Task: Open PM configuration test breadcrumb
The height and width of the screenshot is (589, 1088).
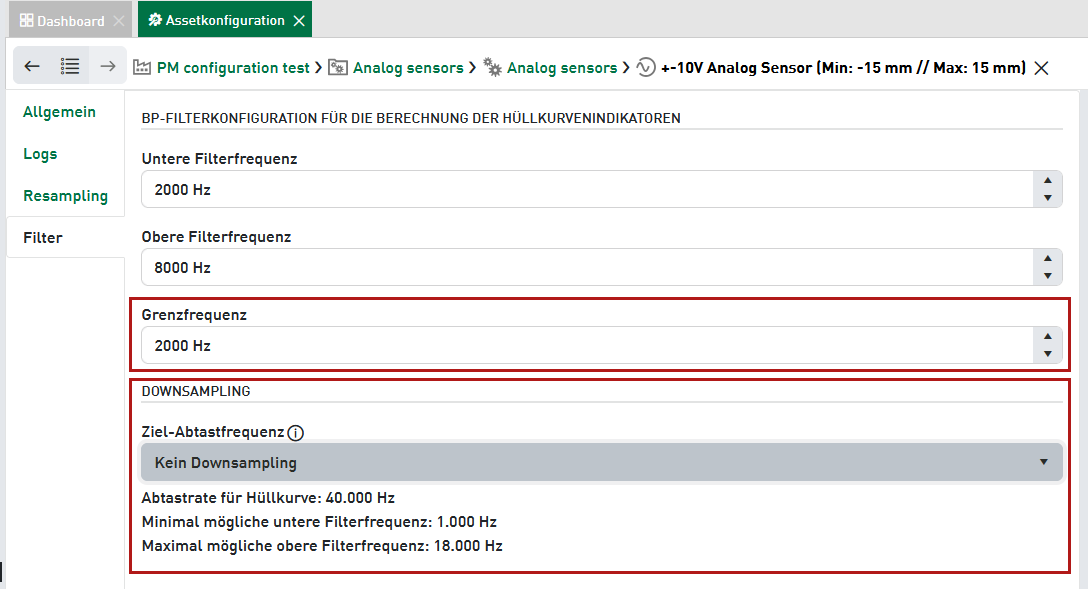Action: tap(233, 68)
